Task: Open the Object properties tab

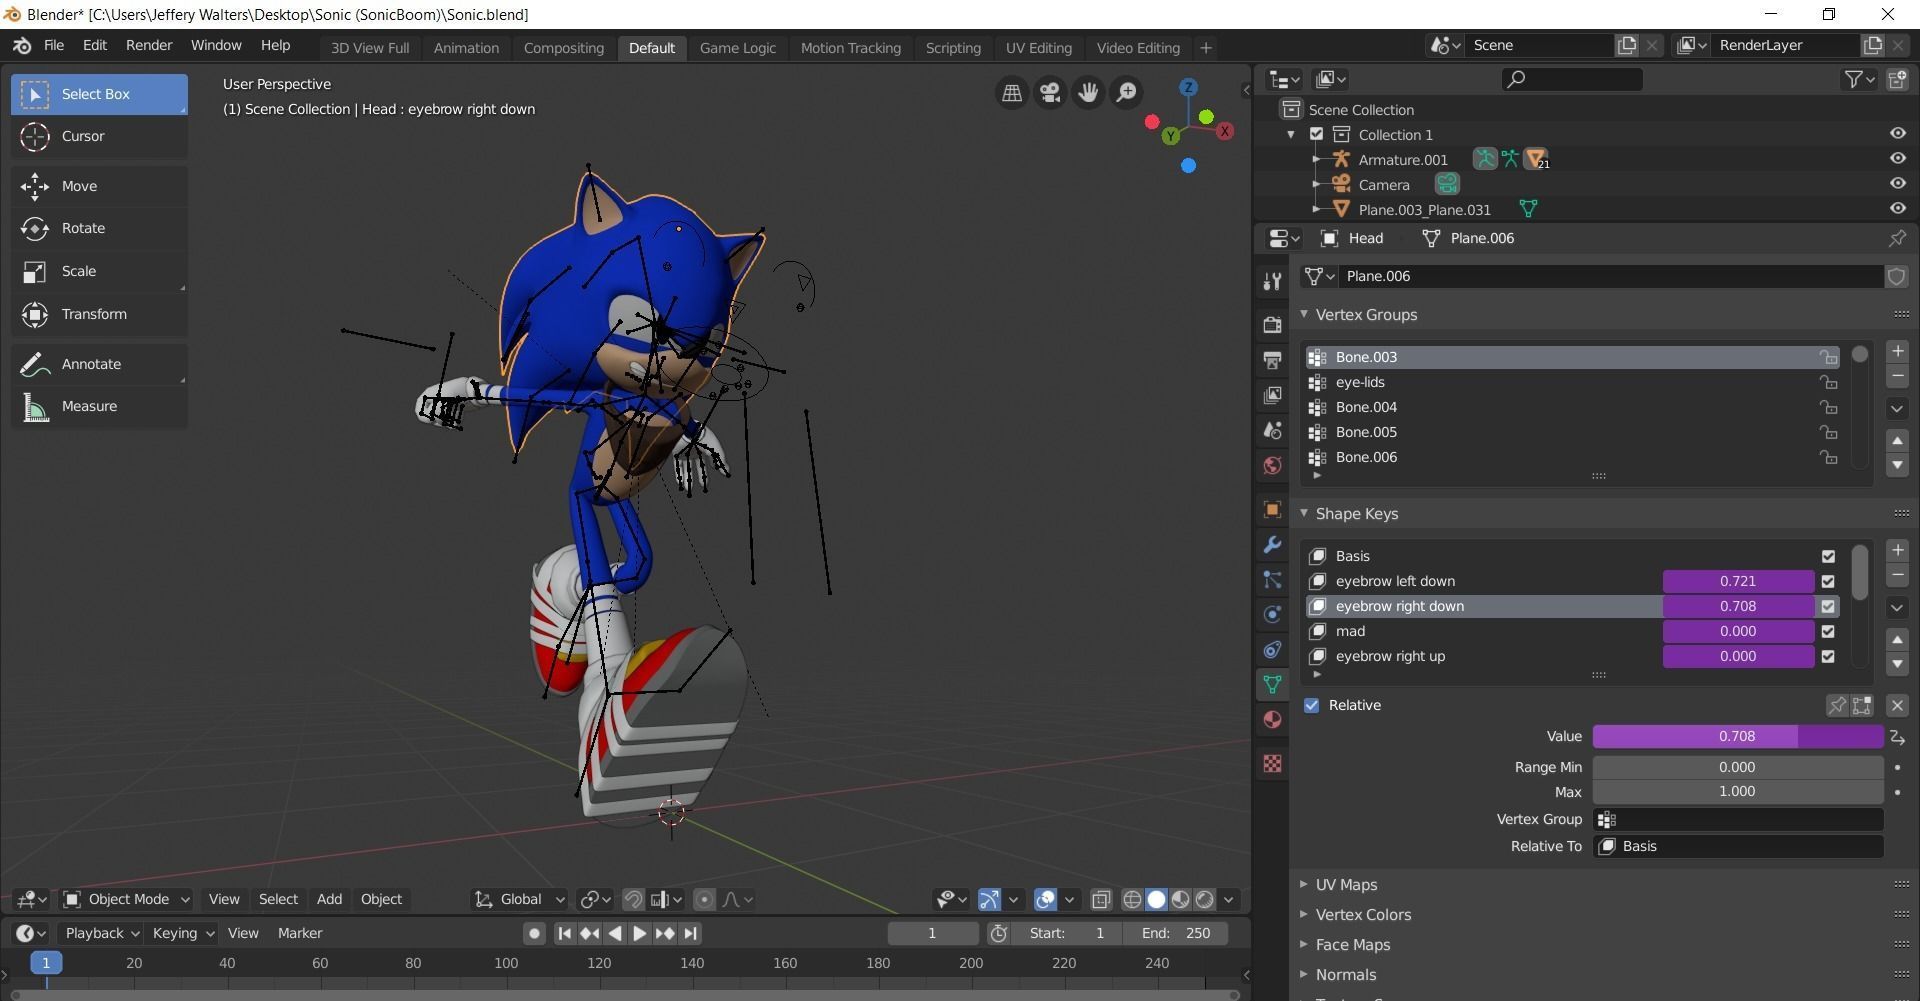Action: pos(1272,510)
